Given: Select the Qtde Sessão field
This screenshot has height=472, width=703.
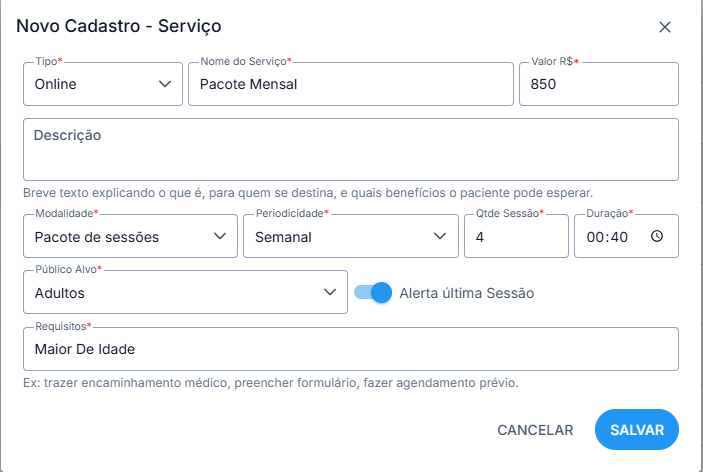Looking at the screenshot, I should click(515, 237).
